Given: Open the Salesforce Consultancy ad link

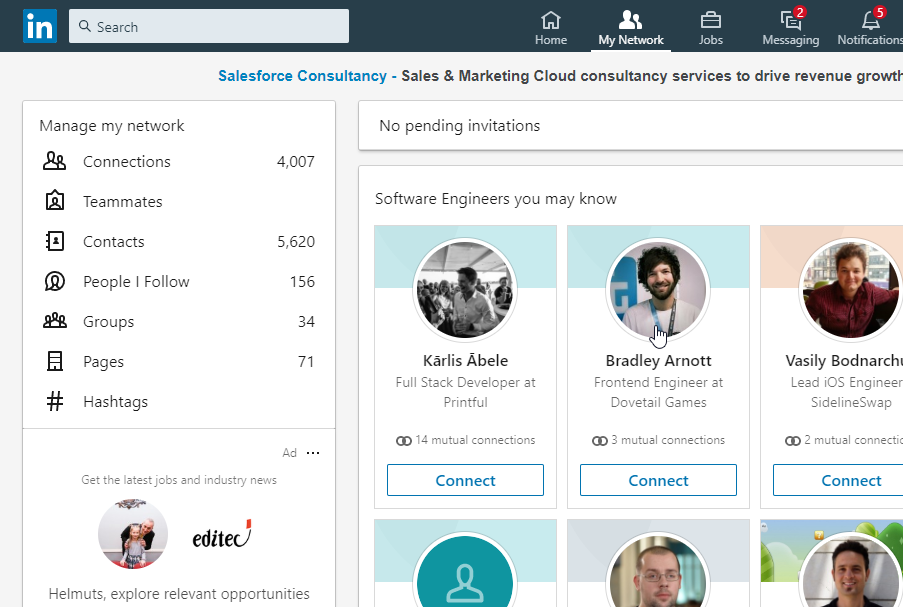Looking at the screenshot, I should (302, 76).
